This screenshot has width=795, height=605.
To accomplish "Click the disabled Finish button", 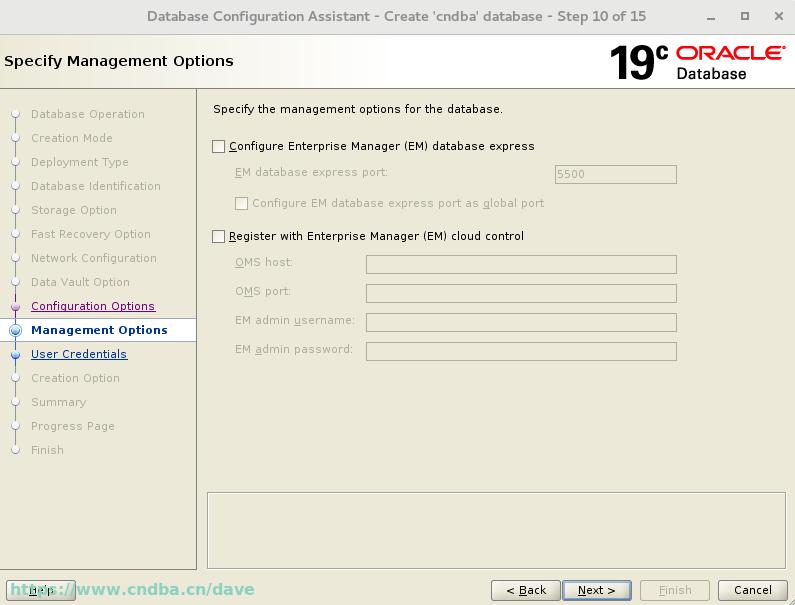I will [675, 590].
